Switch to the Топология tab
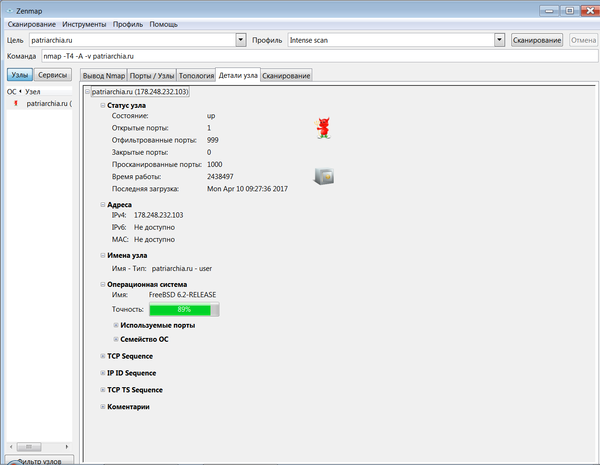Image resolution: width=600 pixels, height=465 pixels. point(196,76)
